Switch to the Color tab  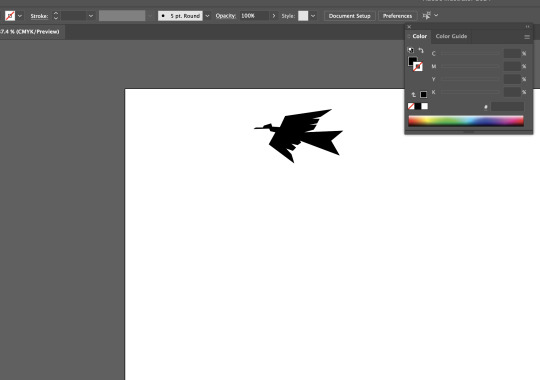click(419, 36)
